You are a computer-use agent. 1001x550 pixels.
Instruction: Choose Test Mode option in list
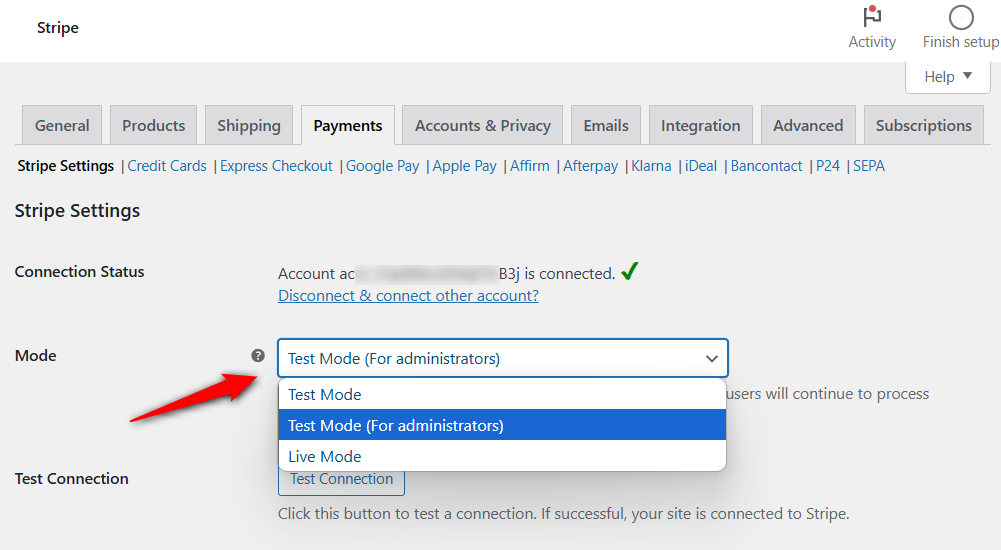pos(502,394)
